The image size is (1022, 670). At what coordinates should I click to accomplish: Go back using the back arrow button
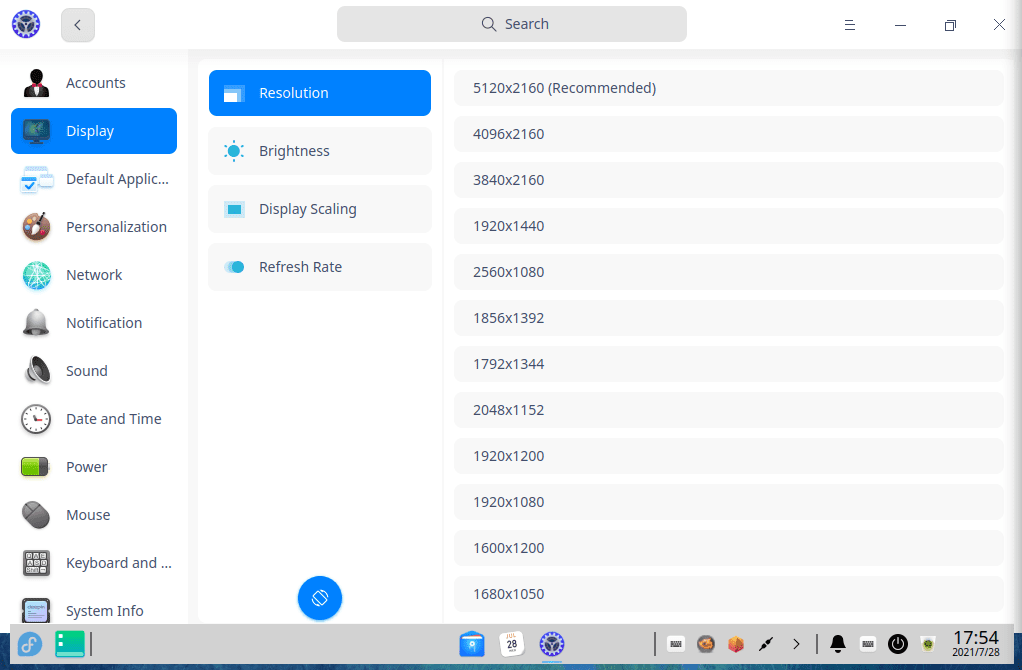(78, 25)
